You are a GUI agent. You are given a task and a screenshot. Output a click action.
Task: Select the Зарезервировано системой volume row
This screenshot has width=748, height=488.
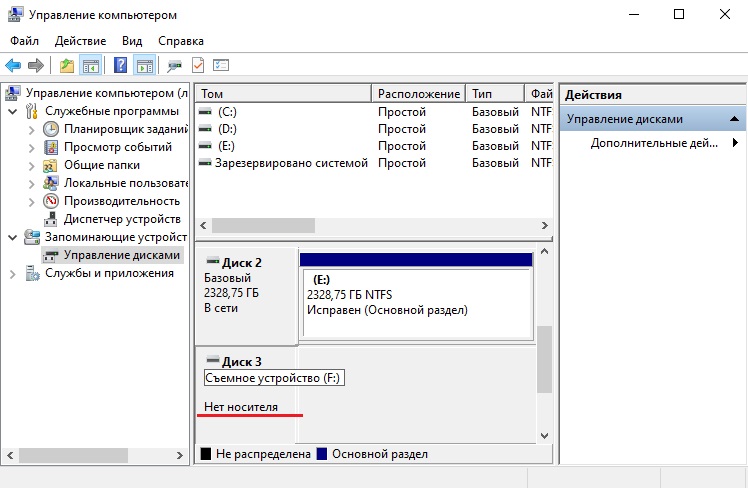tap(374, 163)
